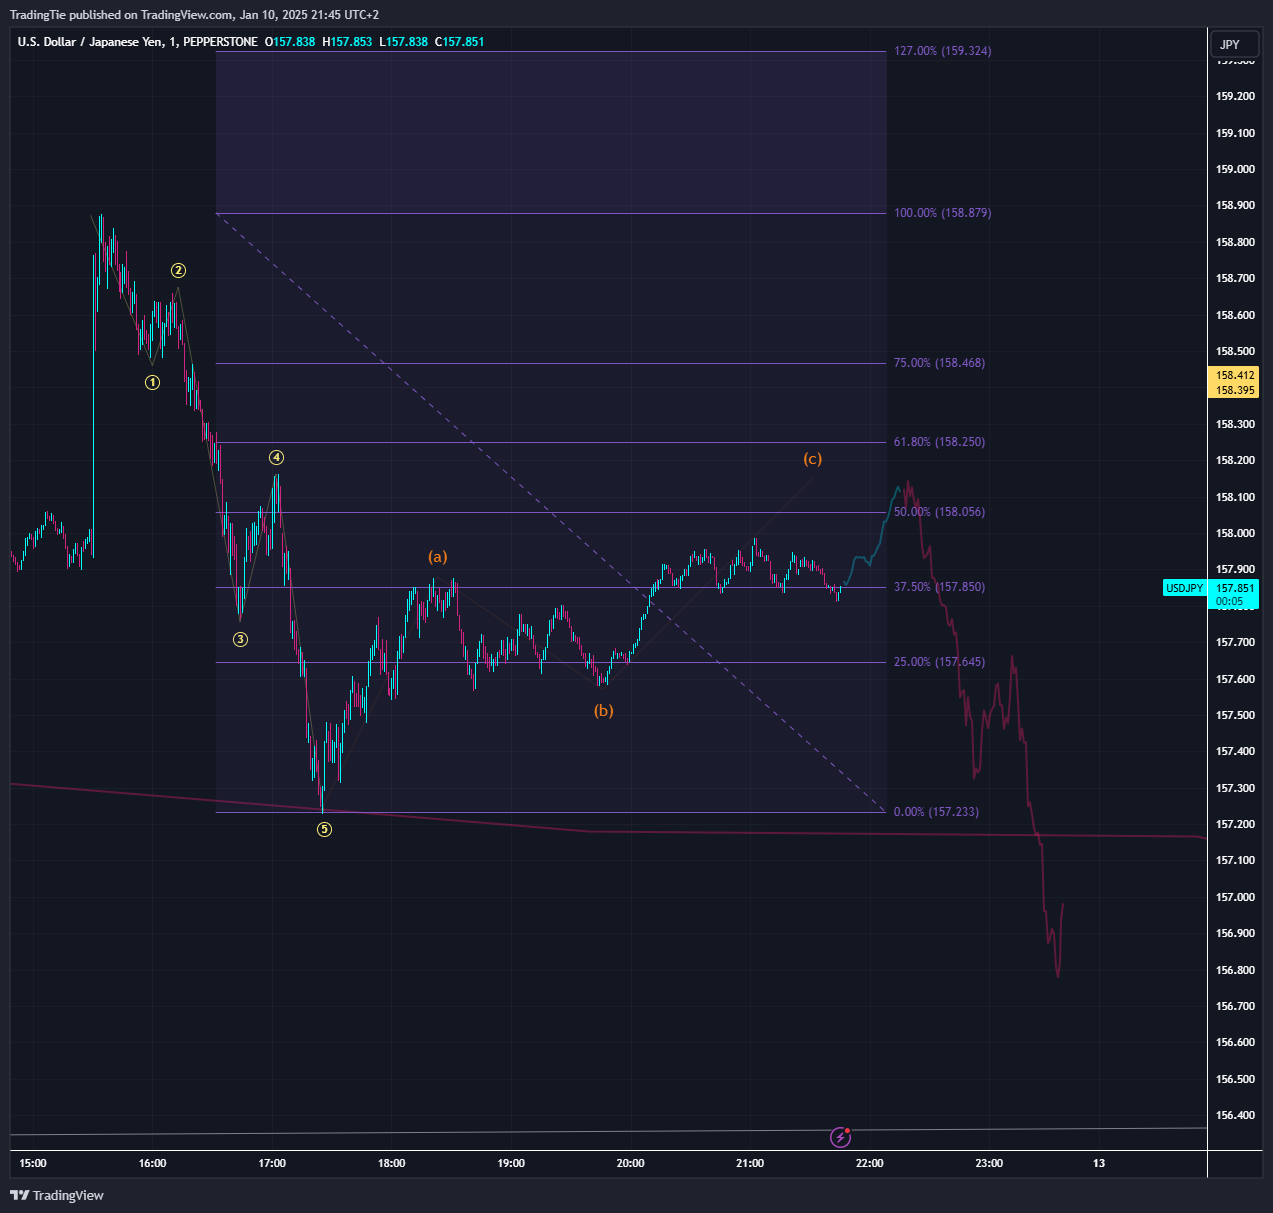This screenshot has height=1213, width=1273.
Task: Click the circled wave 4 label
Action: pos(276,458)
